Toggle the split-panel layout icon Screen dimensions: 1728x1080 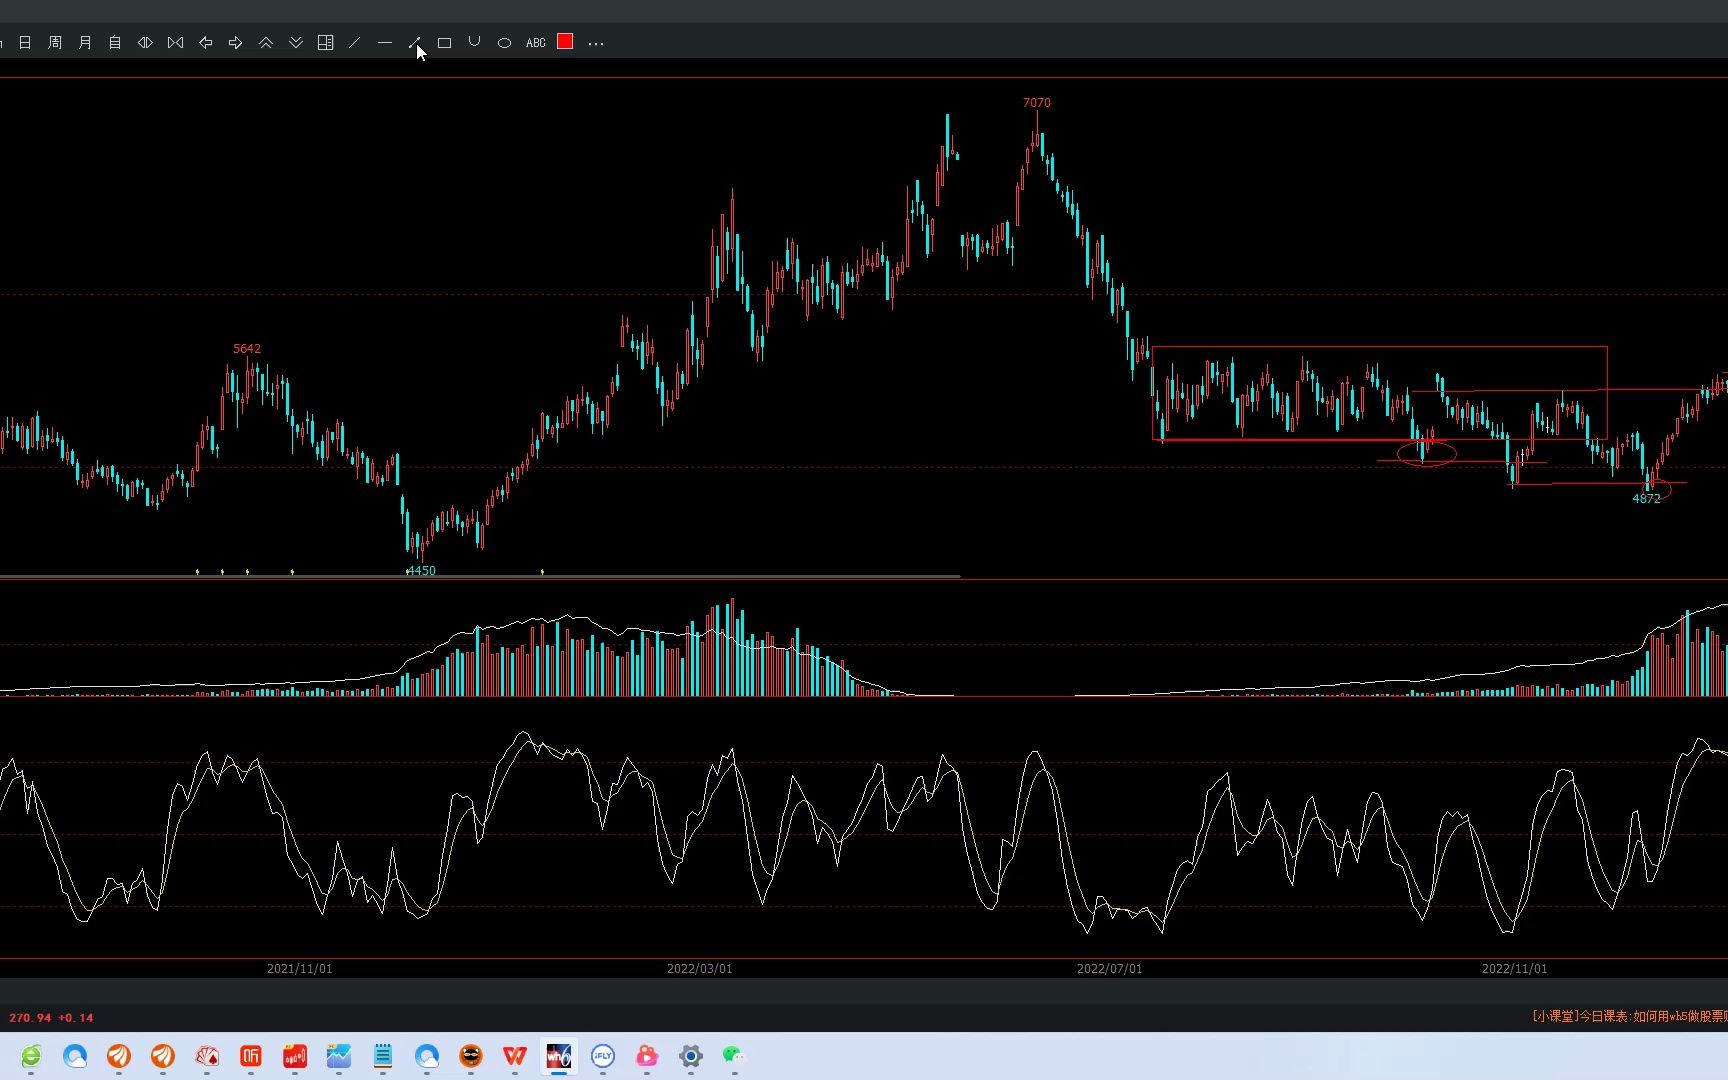[x=325, y=43]
